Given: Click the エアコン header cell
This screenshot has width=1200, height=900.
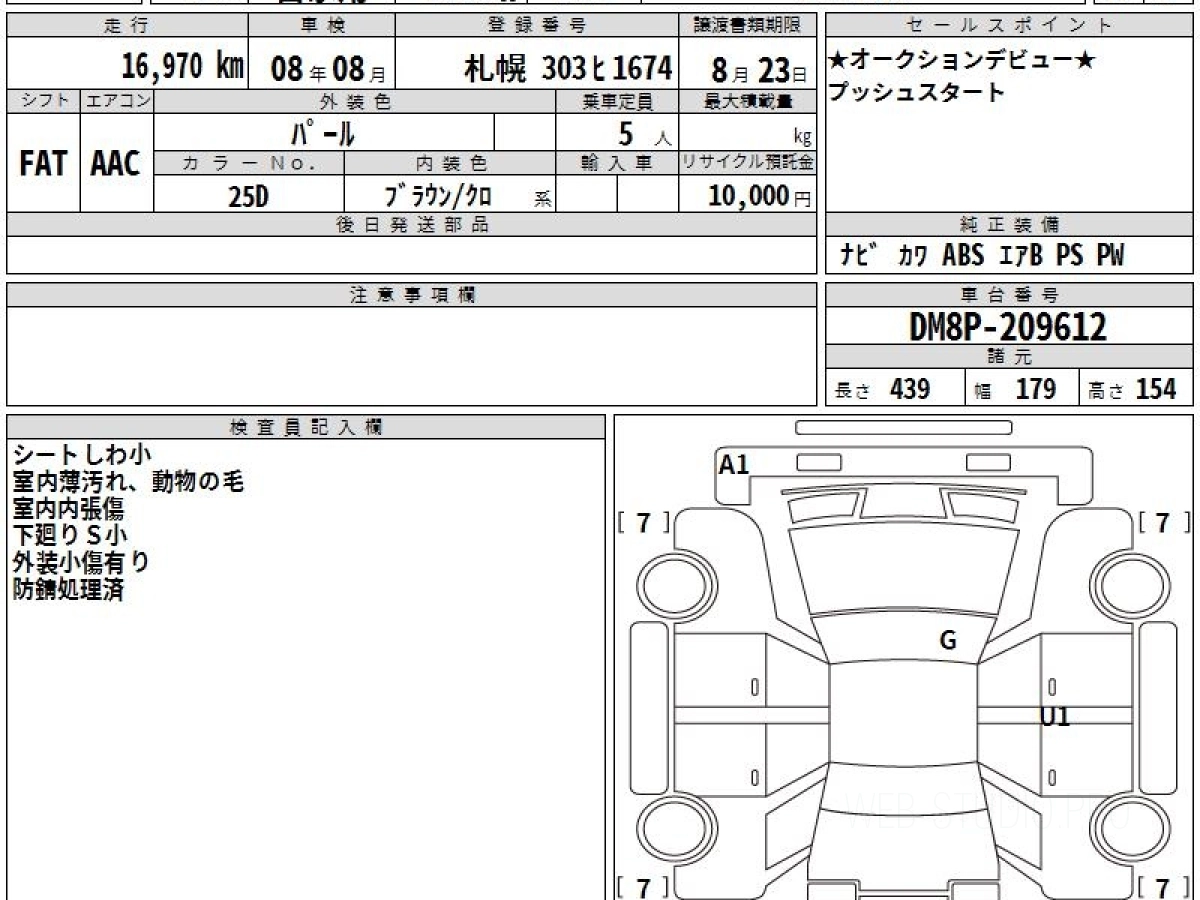Looking at the screenshot, I should click(x=117, y=101).
